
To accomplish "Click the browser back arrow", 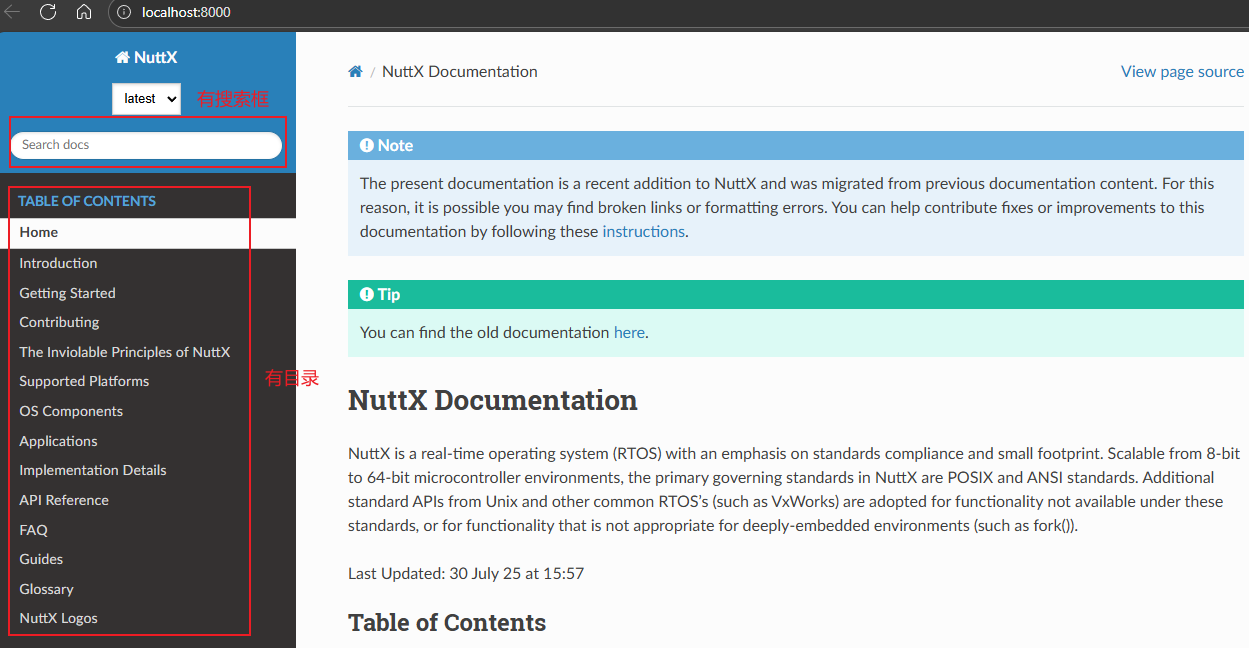I will [x=13, y=12].
